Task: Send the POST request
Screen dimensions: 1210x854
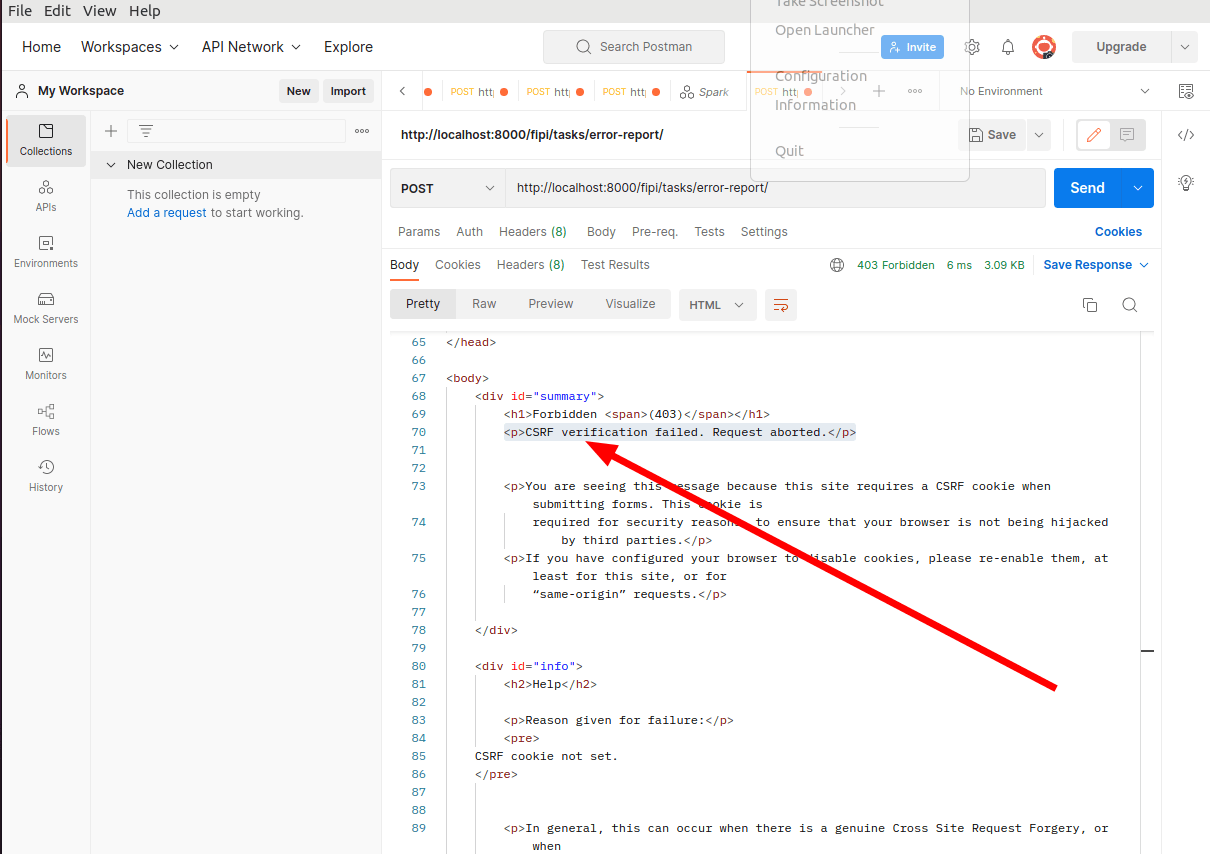Action: coord(1088,188)
